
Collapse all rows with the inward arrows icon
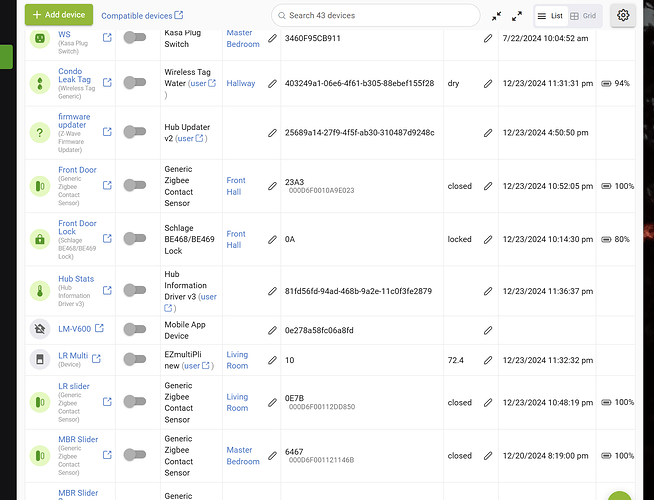(496, 16)
